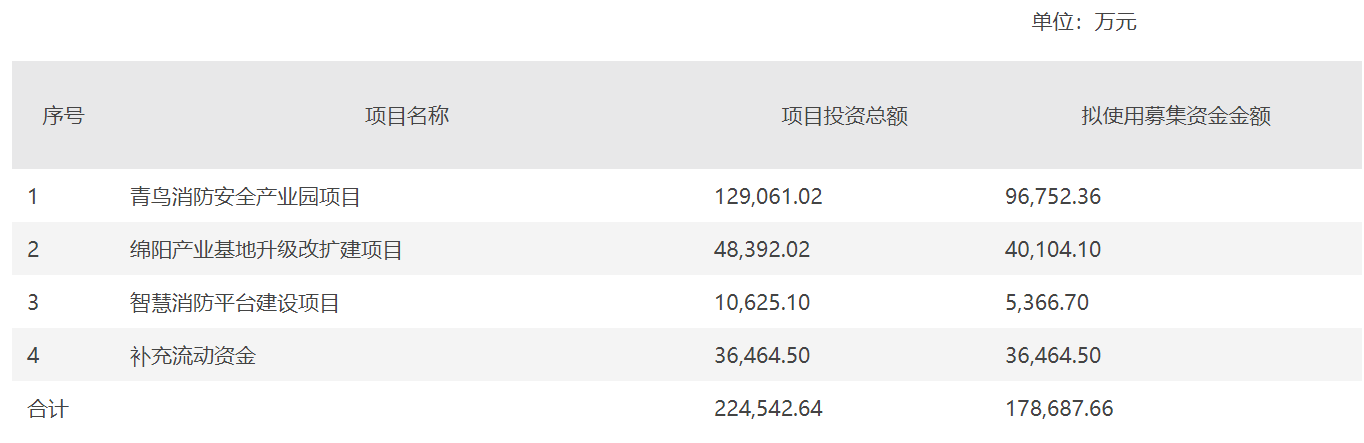Click row number 3 in 序号 column

coord(33,303)
